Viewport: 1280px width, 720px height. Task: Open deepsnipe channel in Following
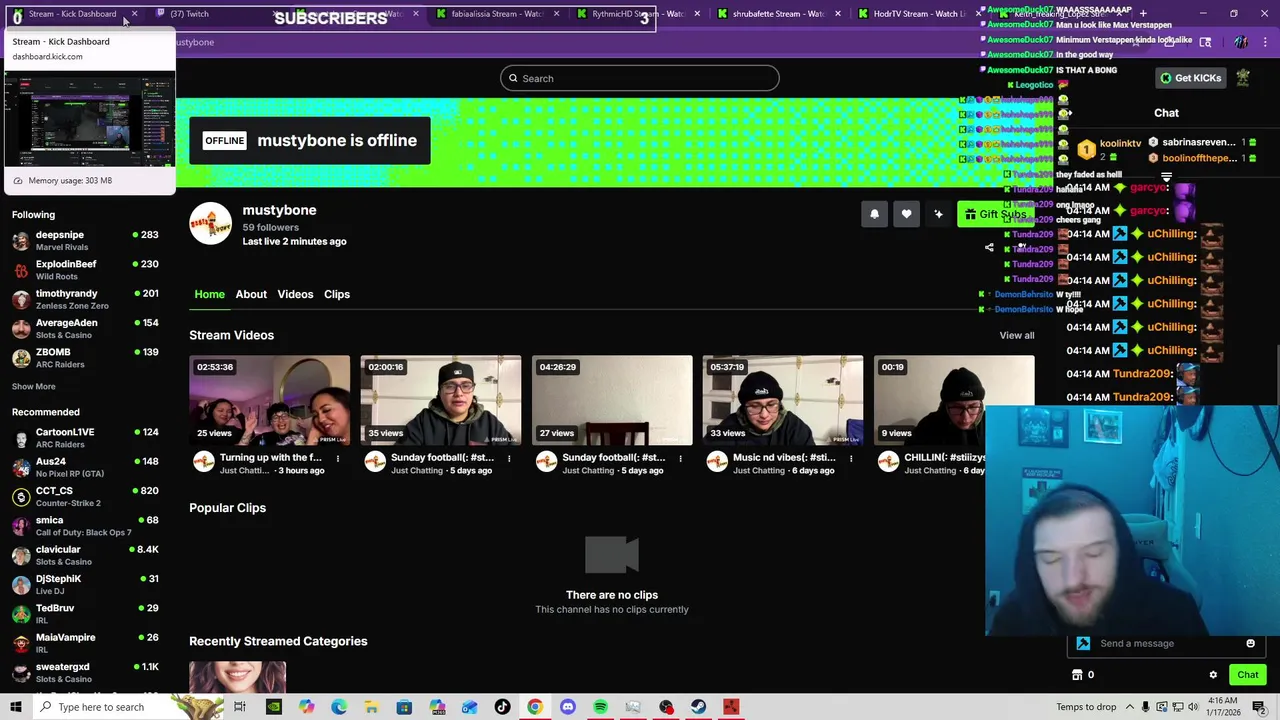86,240
